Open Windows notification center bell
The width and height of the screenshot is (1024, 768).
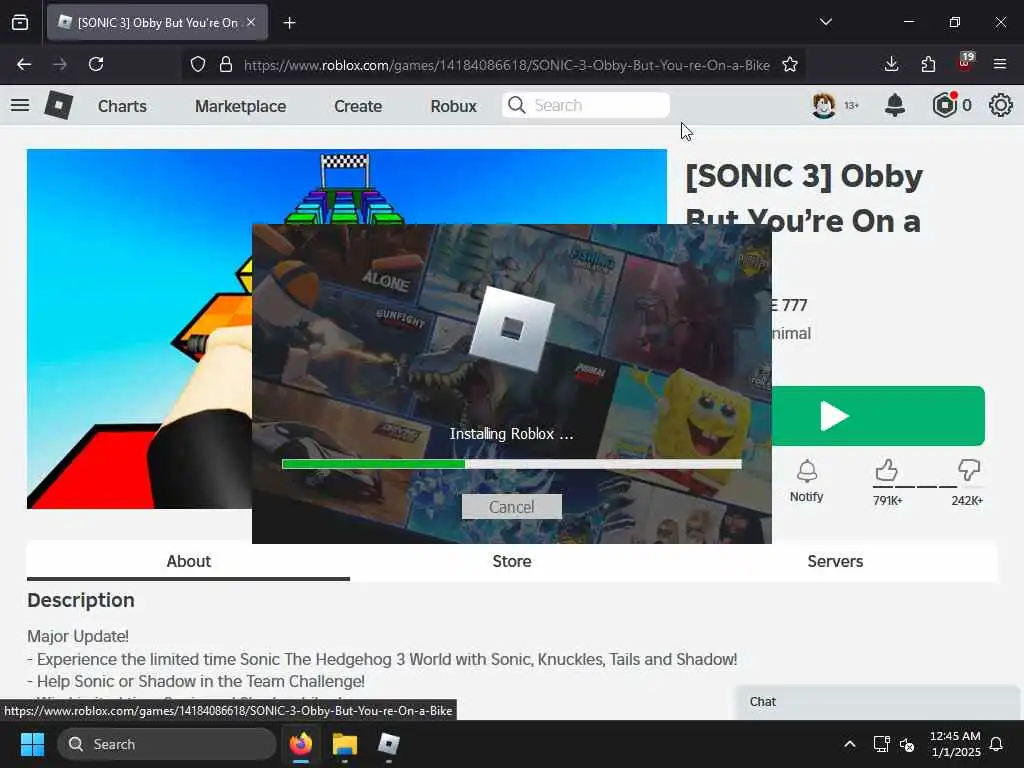tap(997, 744)
